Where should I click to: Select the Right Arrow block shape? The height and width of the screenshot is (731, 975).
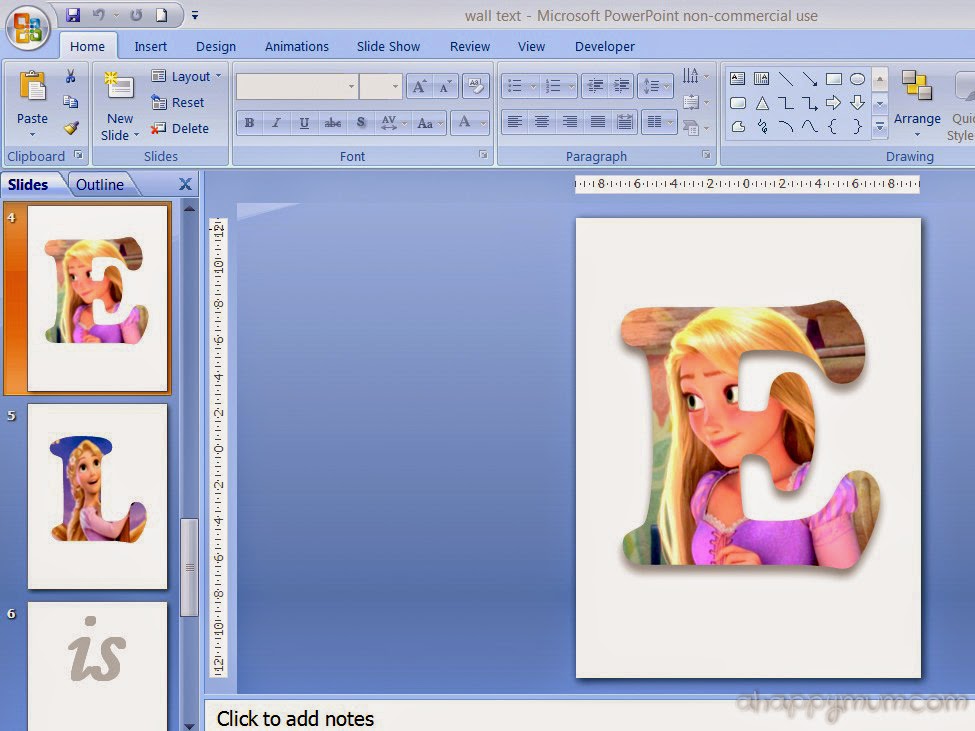tap(833, 103)
